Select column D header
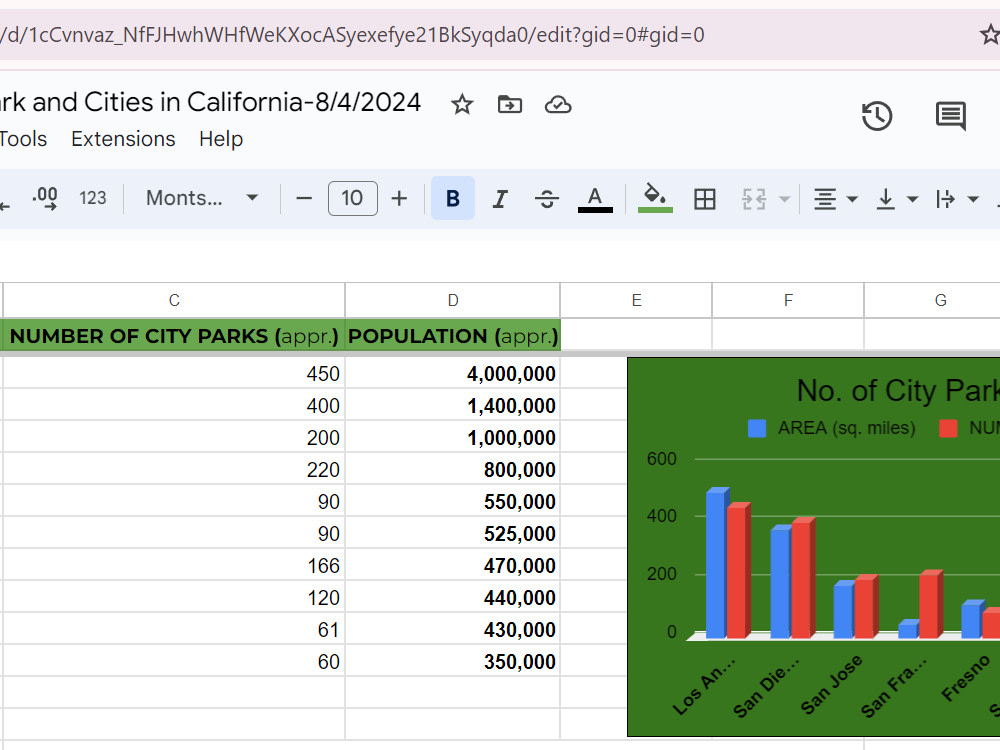 (x=453, y=300)
